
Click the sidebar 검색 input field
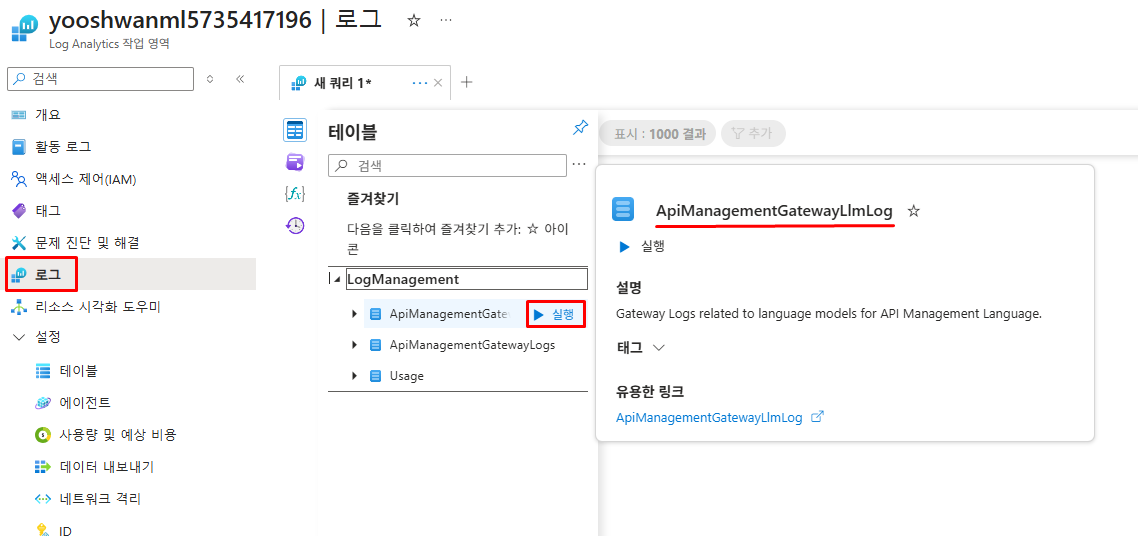click(100, 79)
